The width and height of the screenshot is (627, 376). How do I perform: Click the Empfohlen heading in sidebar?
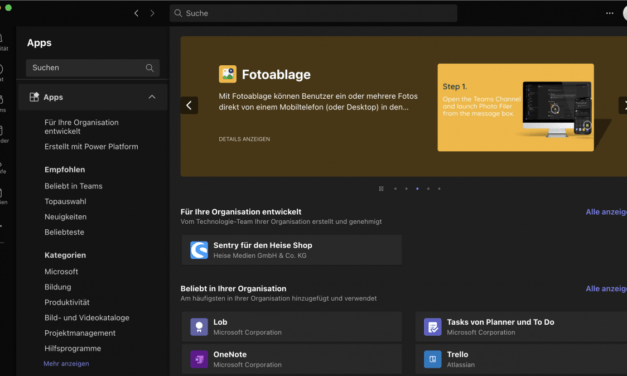[x=65, y=170]
